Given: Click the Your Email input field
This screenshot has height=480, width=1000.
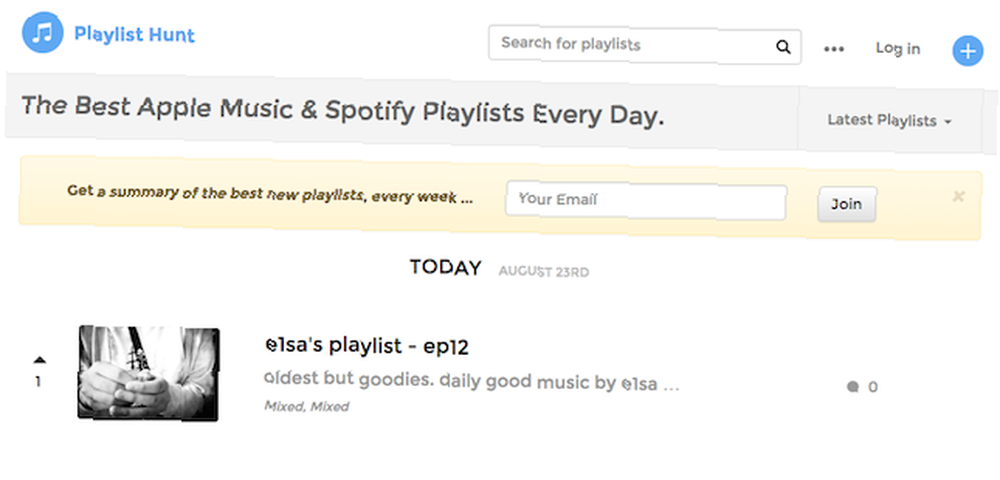Looking at the screenshot, I should pyautogui.click(x=646, y=202).
